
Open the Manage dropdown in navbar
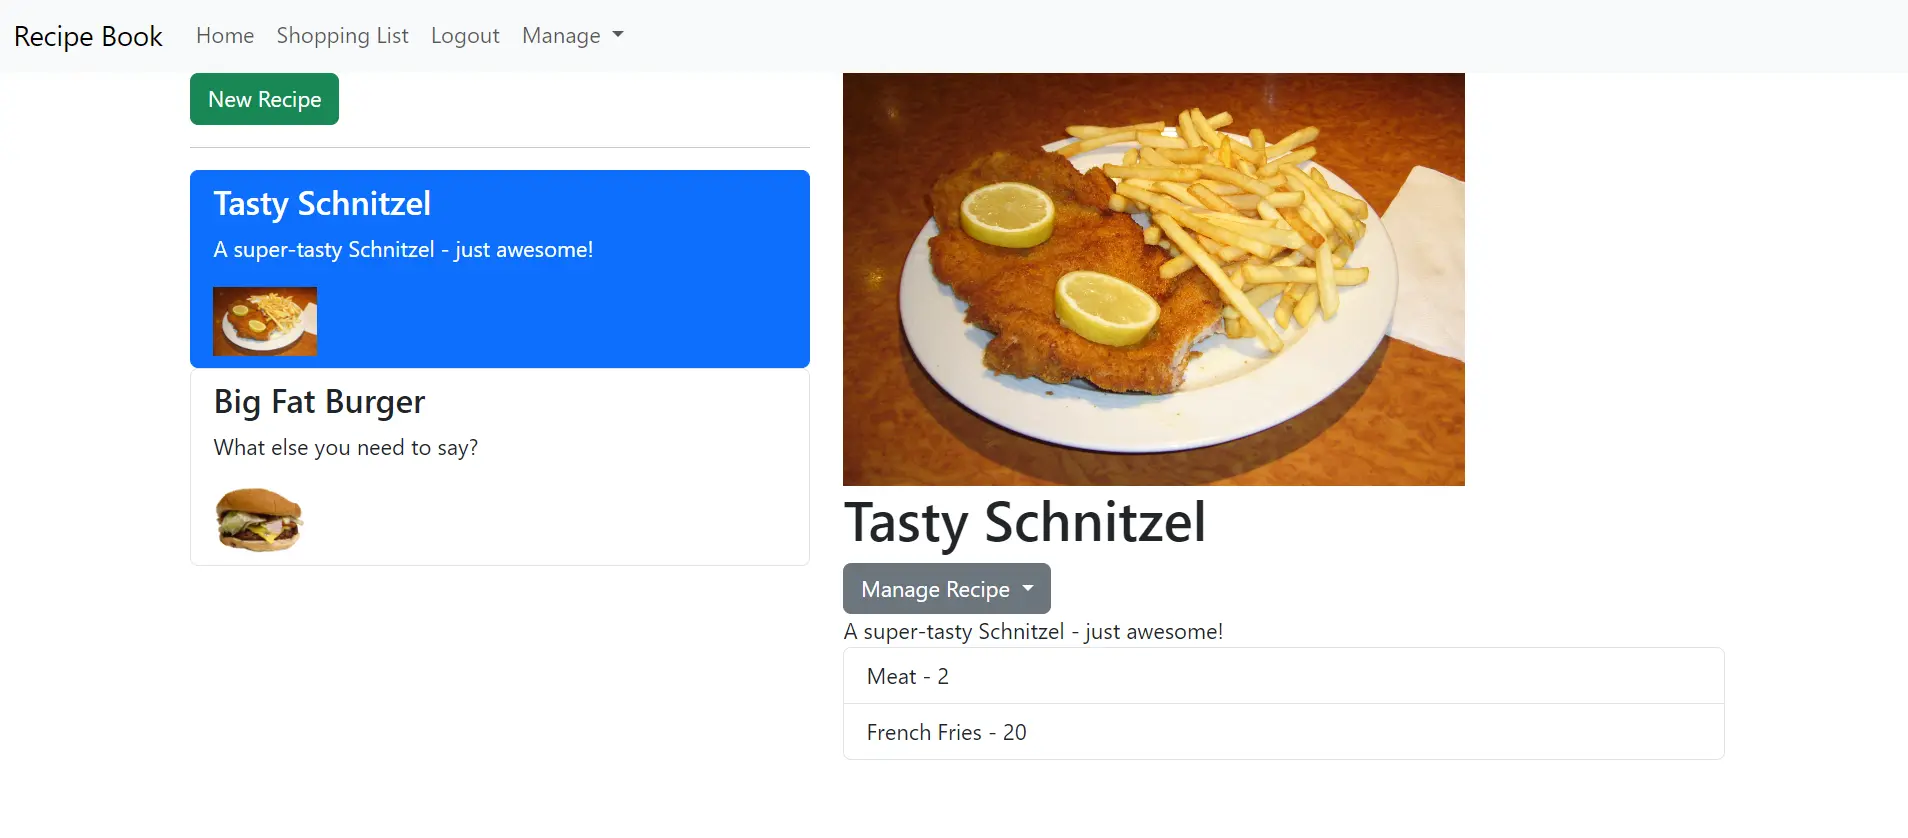[x=571, y=35]
